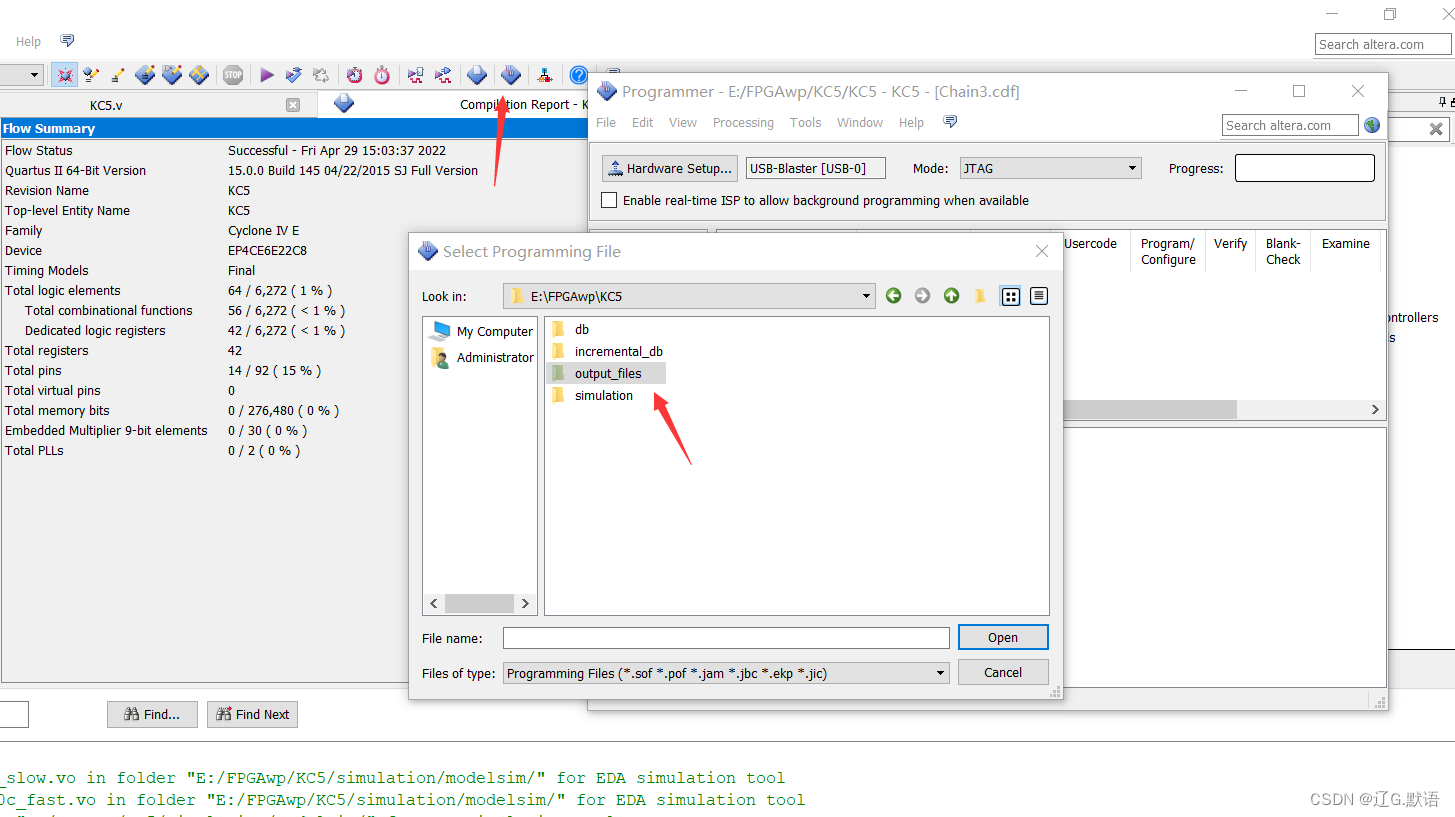Open the Assignment Editor toolbar icon
The image size is (1455, 817).
tap(92, 75)
